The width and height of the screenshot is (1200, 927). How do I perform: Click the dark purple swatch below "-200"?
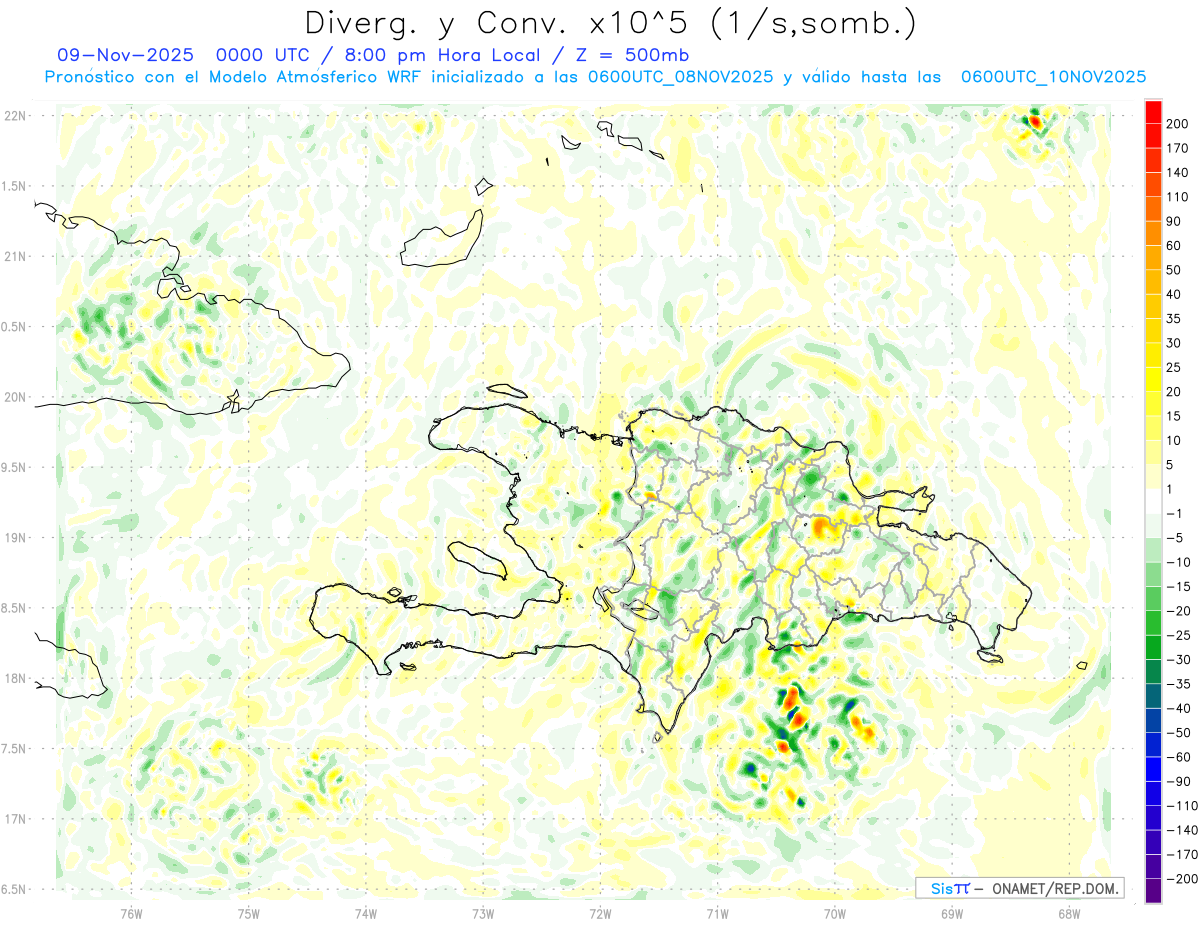[x=1153, y=891]
